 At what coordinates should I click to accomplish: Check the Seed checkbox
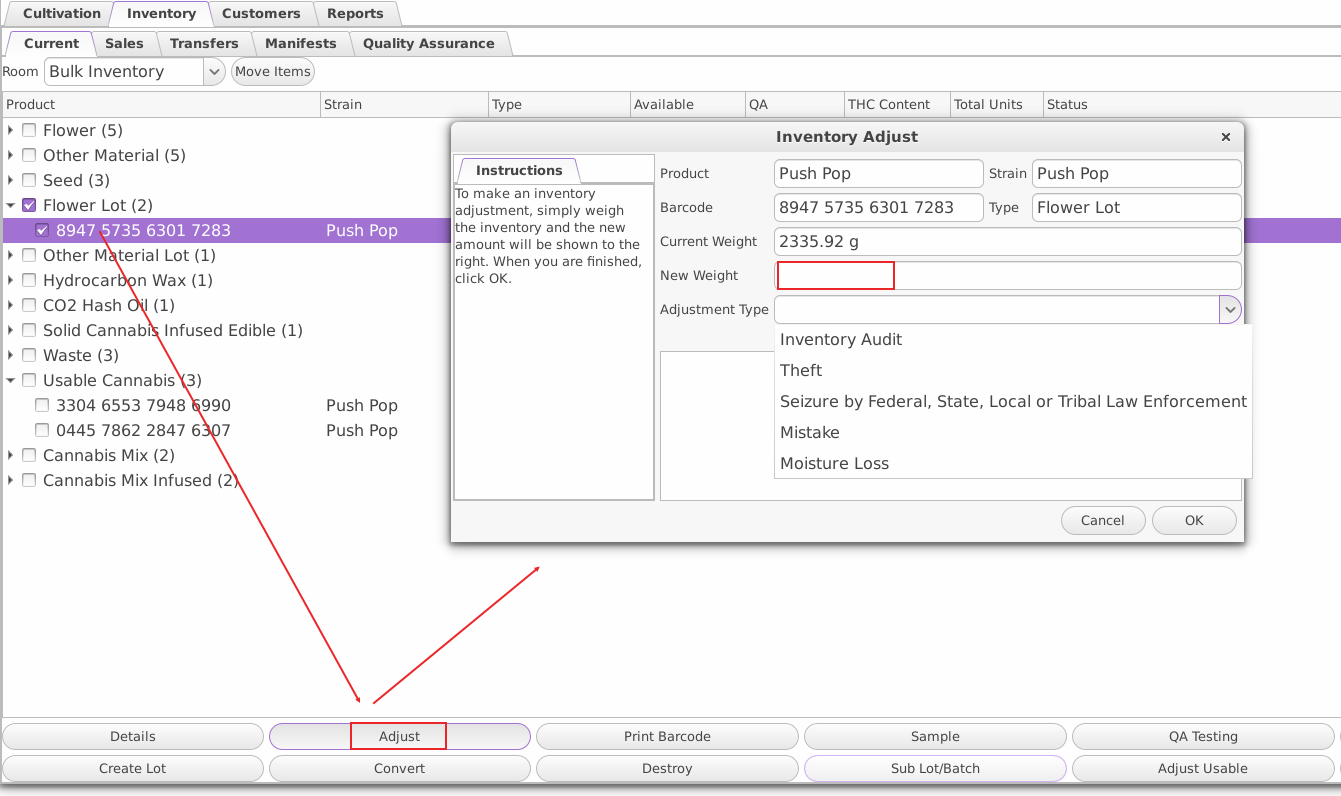(x=28, y=180)
